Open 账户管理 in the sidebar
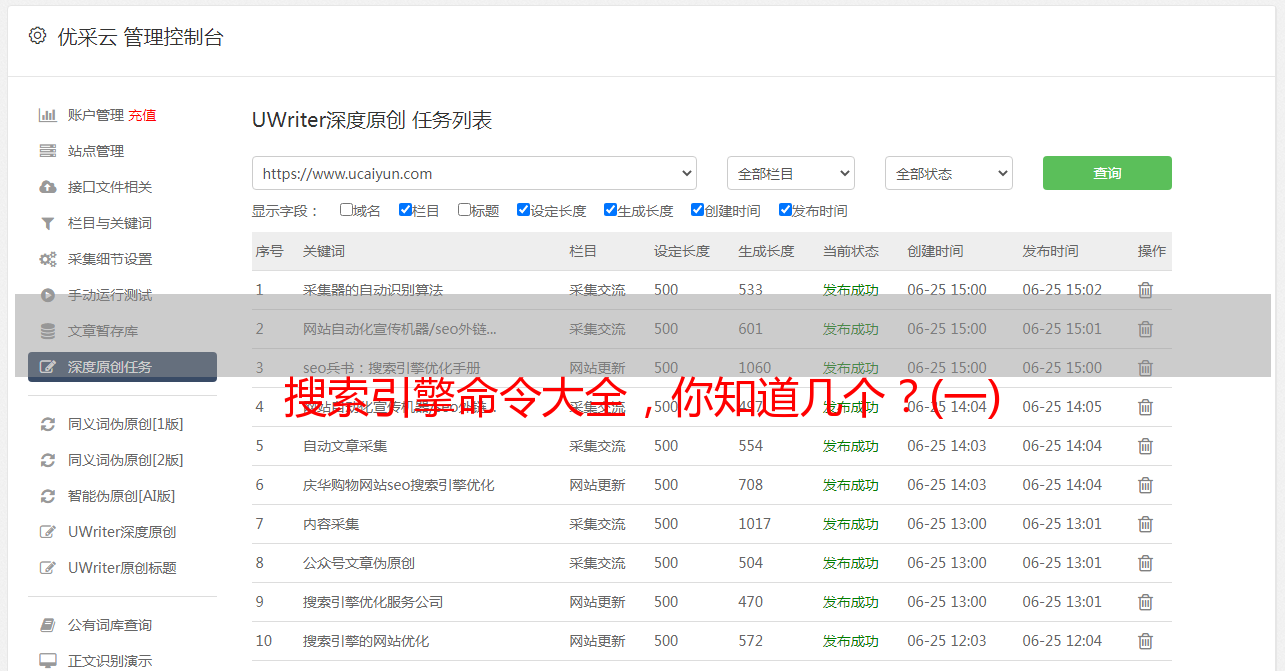Image resolution: width=1285 pixels, height=671 pixels. (96, 115)
